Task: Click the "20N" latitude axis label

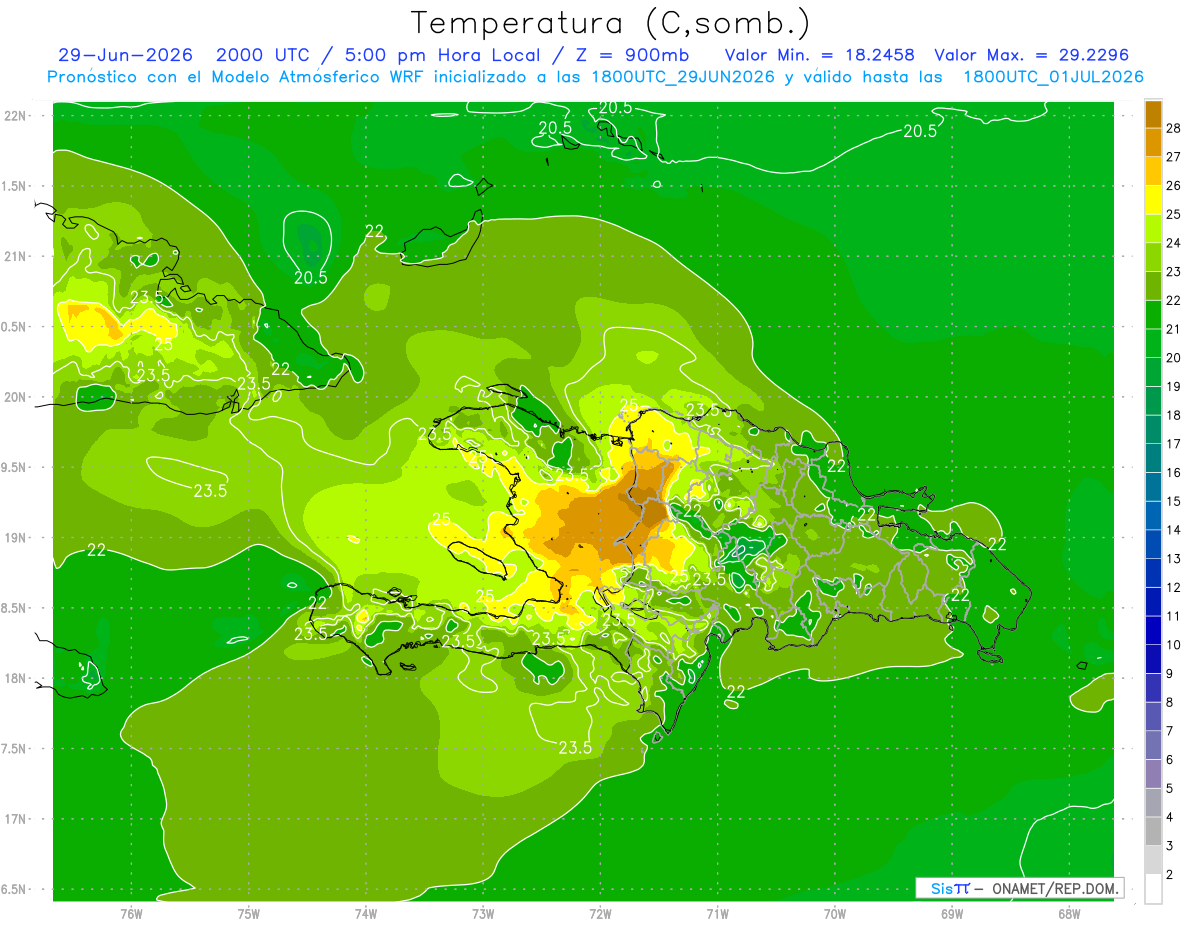Action: (15, 397)
